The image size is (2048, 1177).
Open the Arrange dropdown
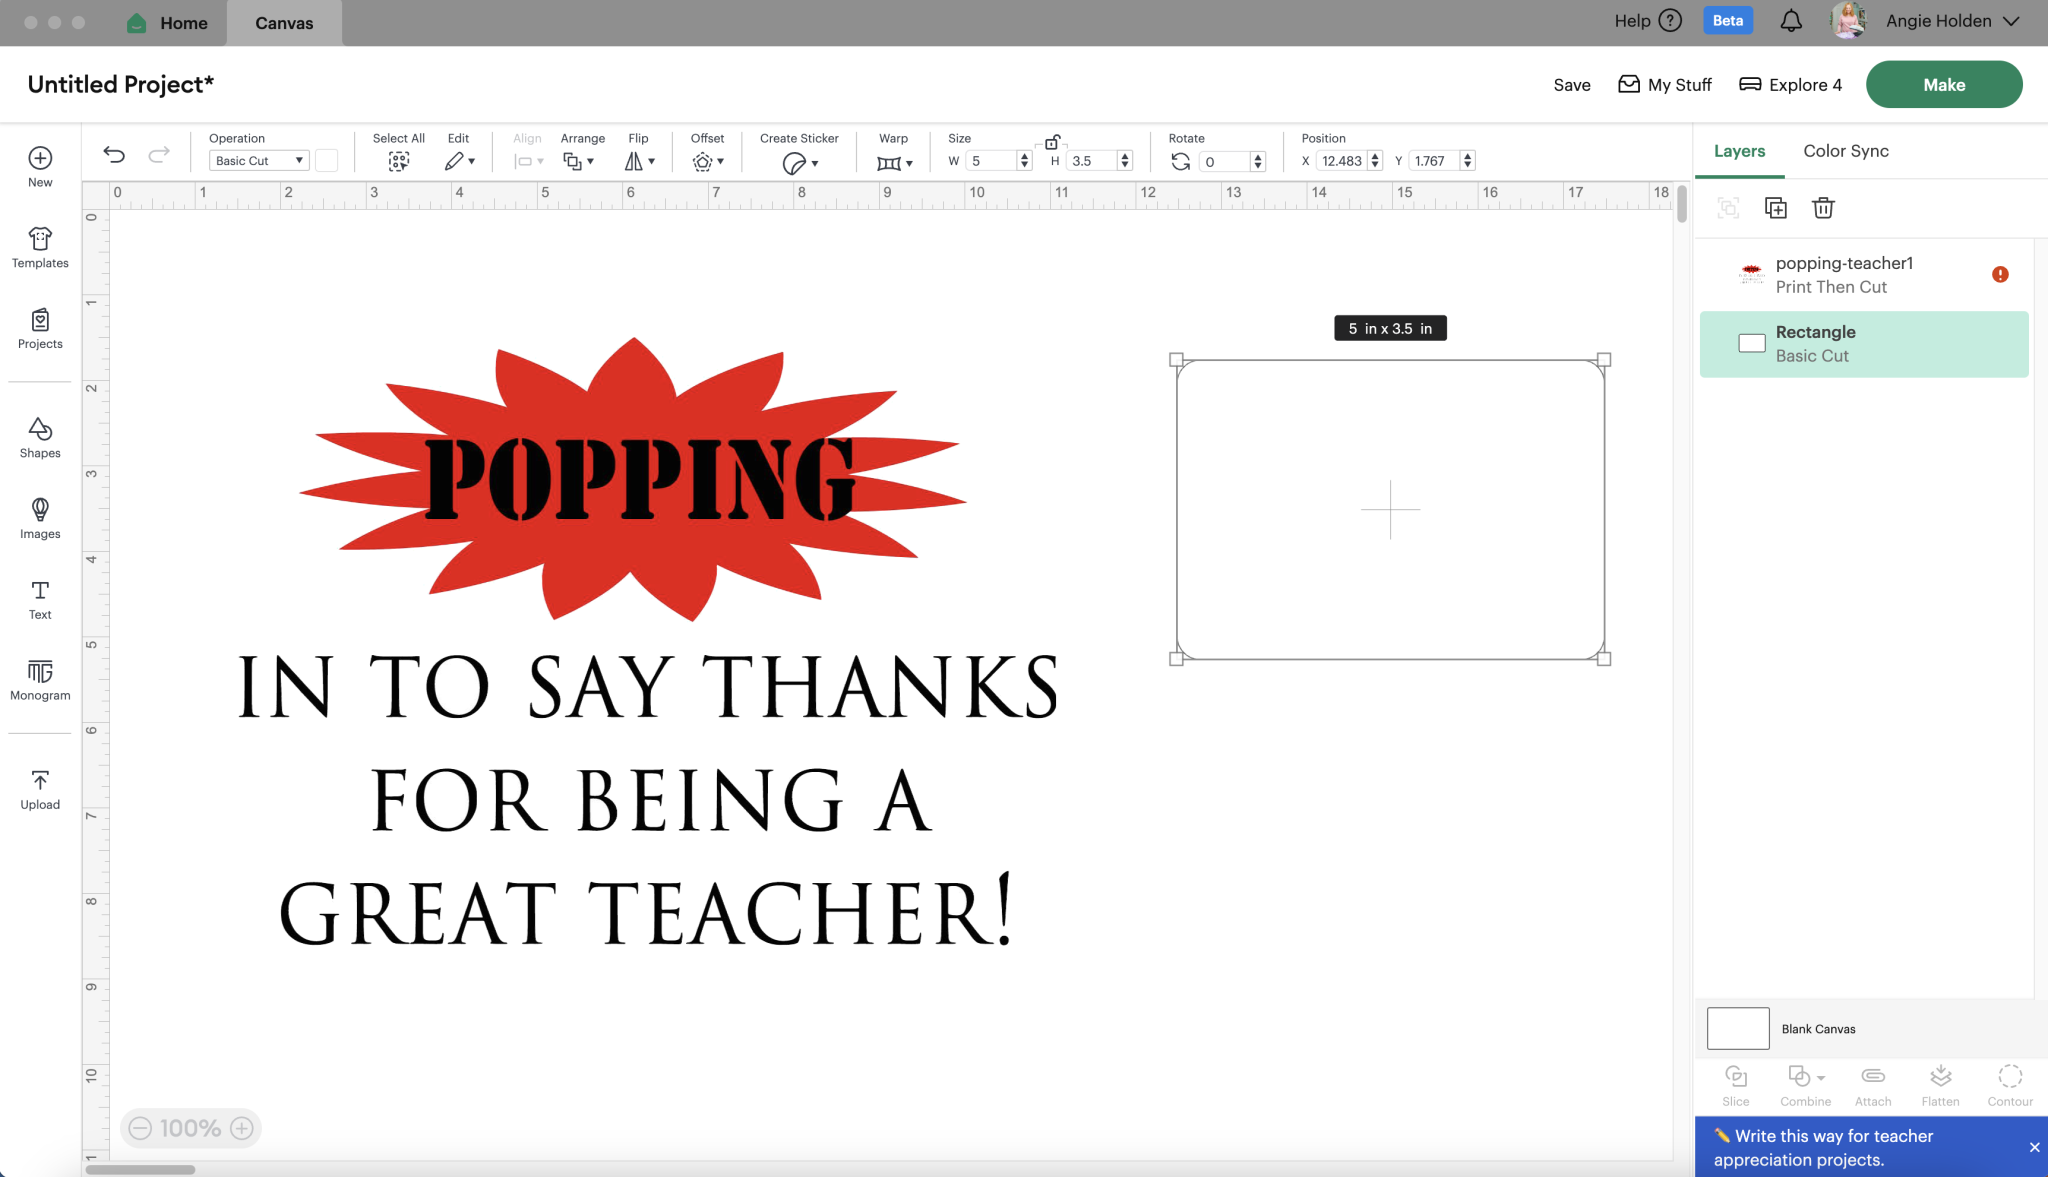coord(578,161)
